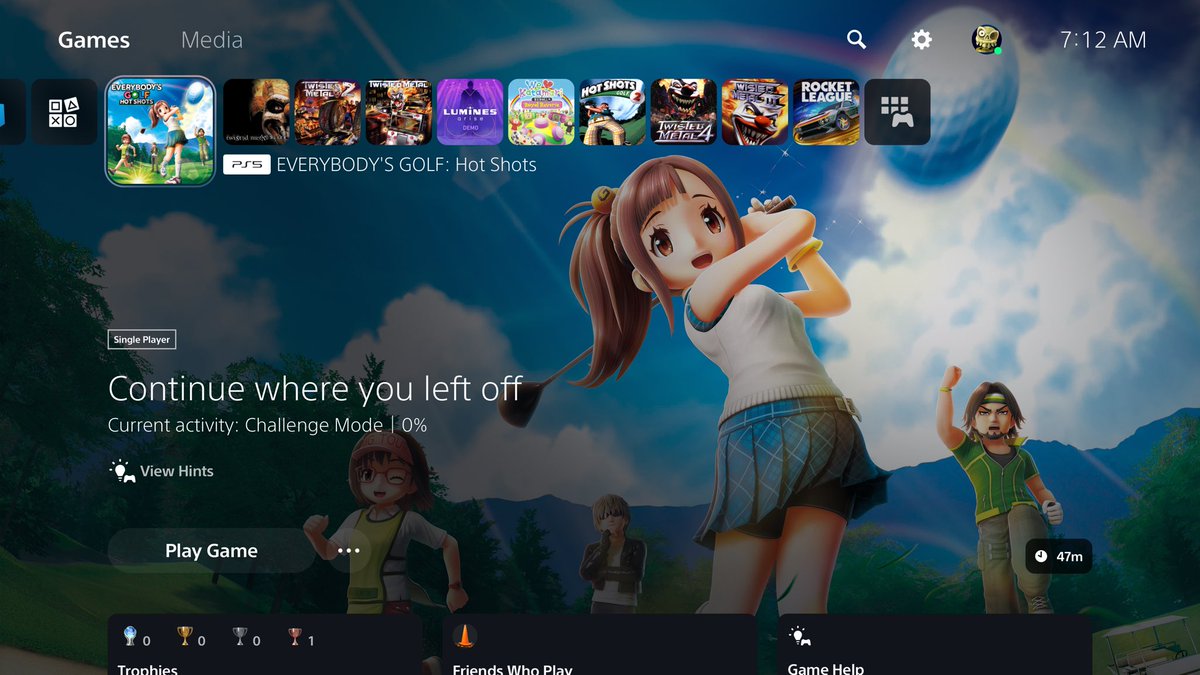Select the Hot Shots Golf 2 tile
Viewport: 1200px width, 675px height.
[x=612, y=112]
